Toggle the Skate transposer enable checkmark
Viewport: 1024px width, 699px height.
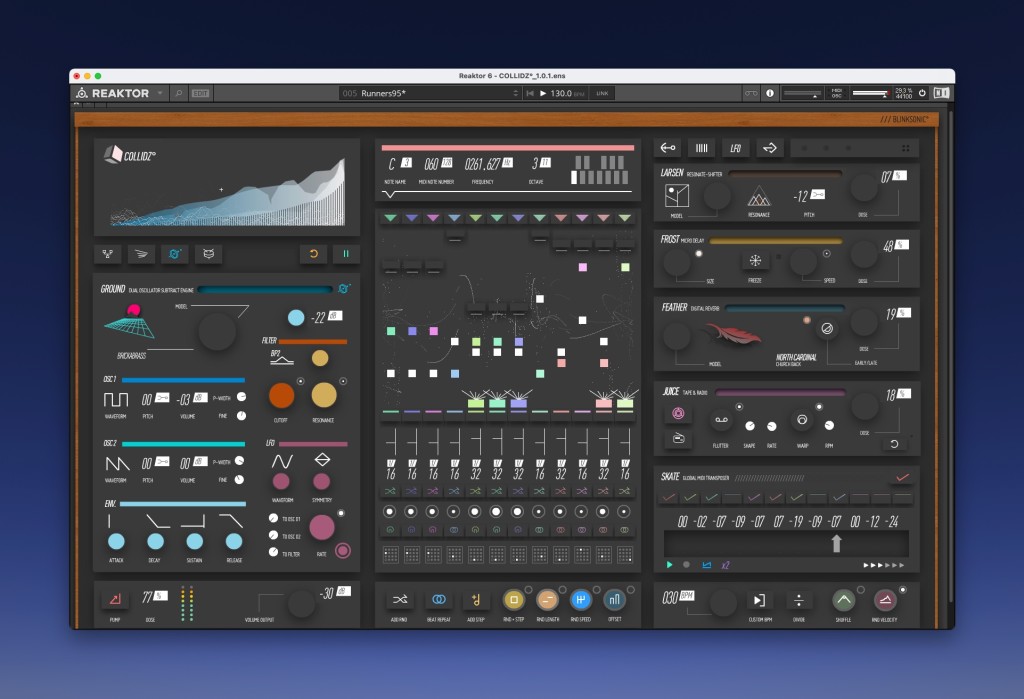[x=903, y=477]
